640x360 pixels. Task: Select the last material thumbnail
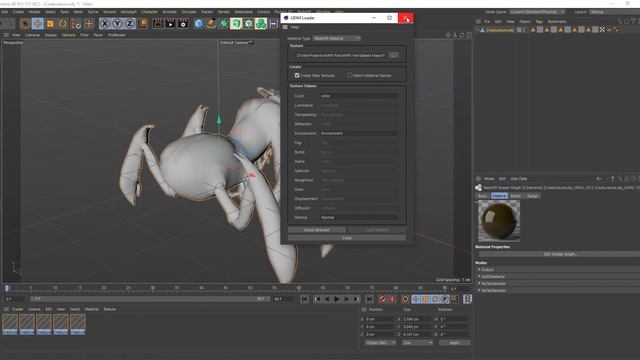(78, 324)
